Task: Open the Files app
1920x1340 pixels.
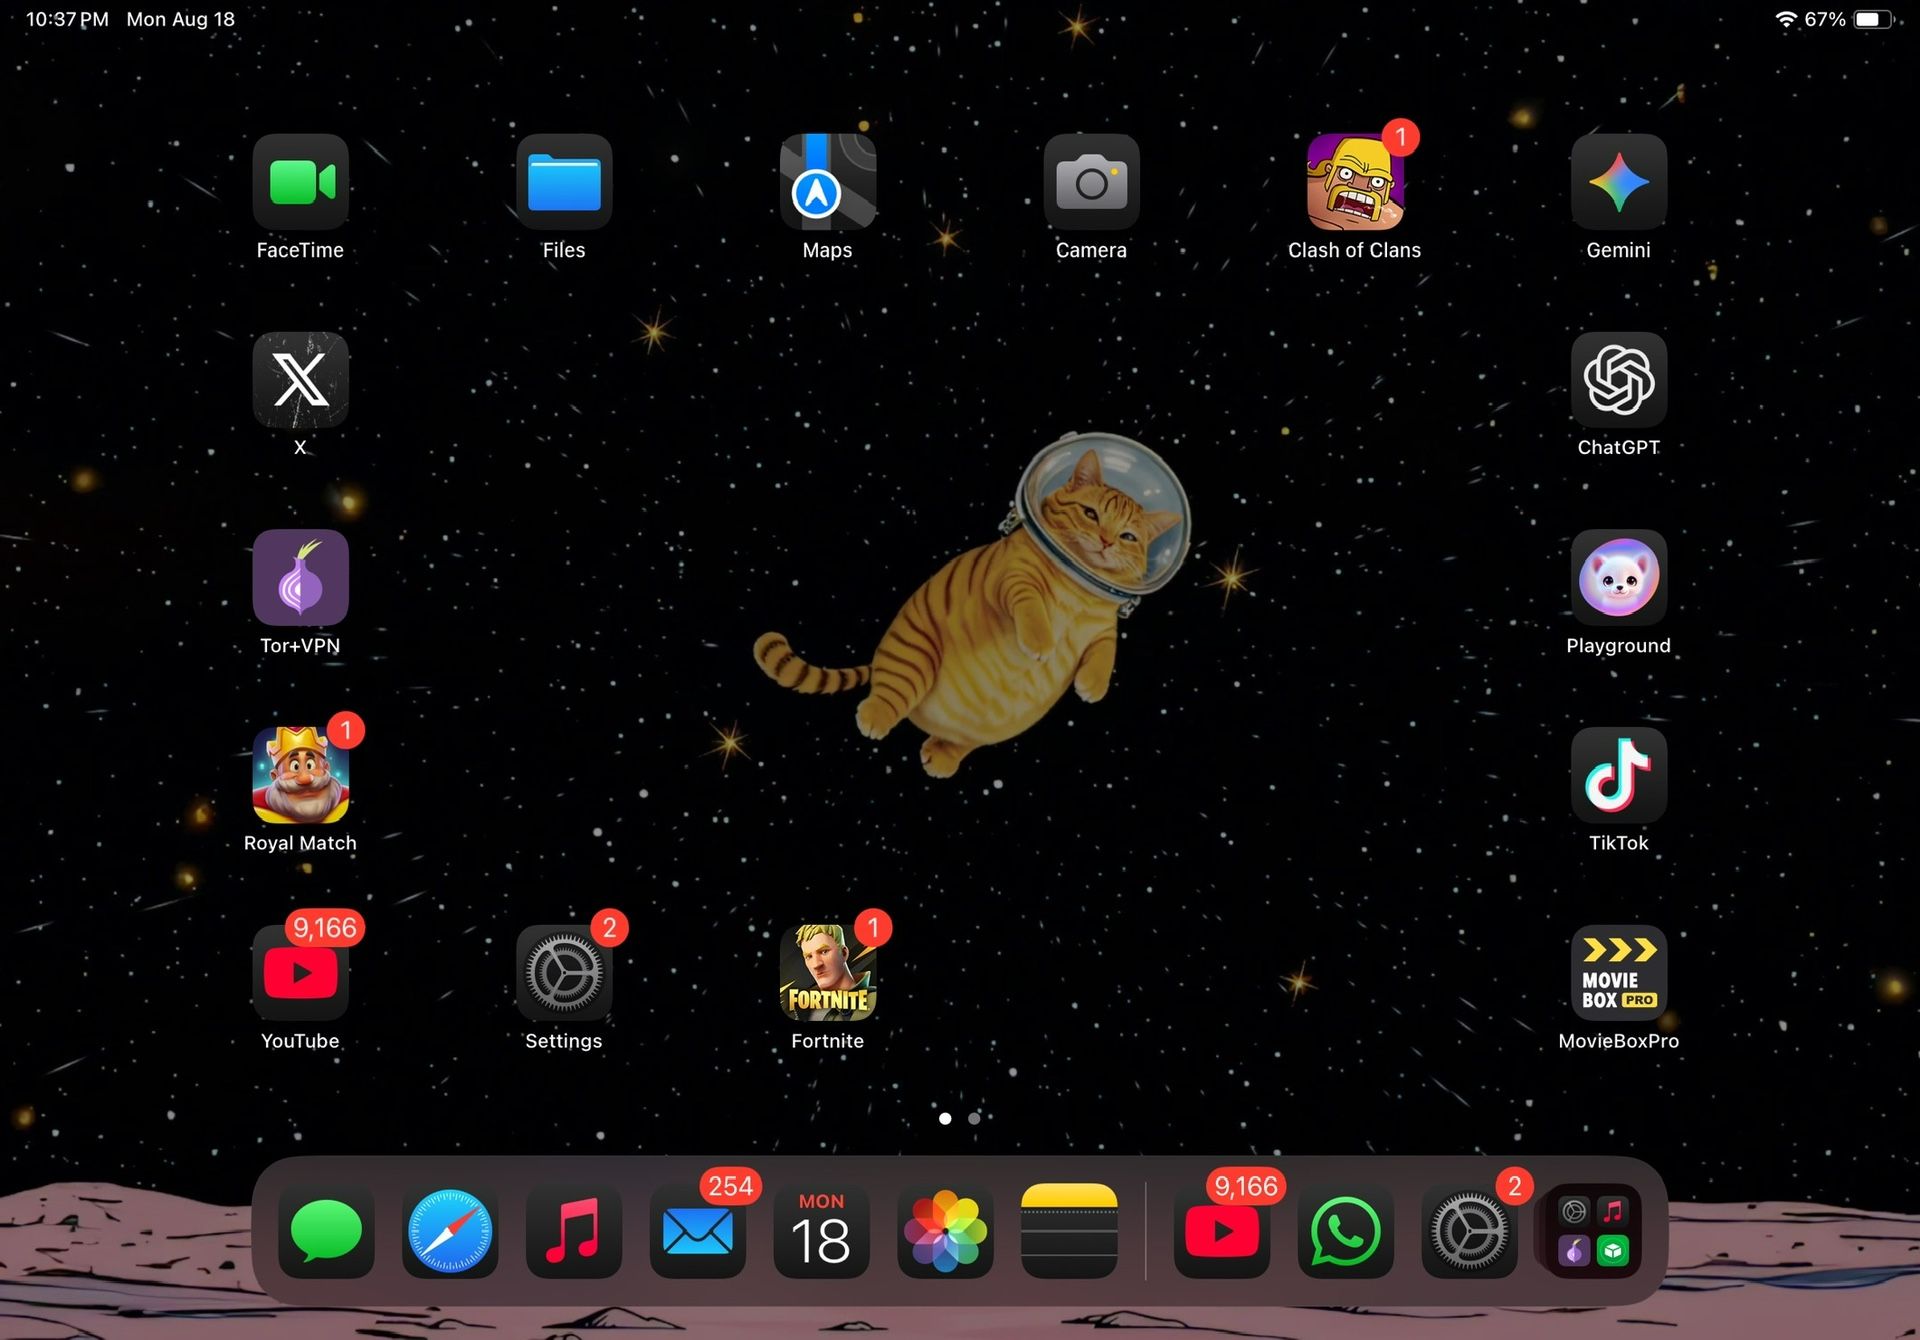Action: pyautogui.click(x=564, y=182)
